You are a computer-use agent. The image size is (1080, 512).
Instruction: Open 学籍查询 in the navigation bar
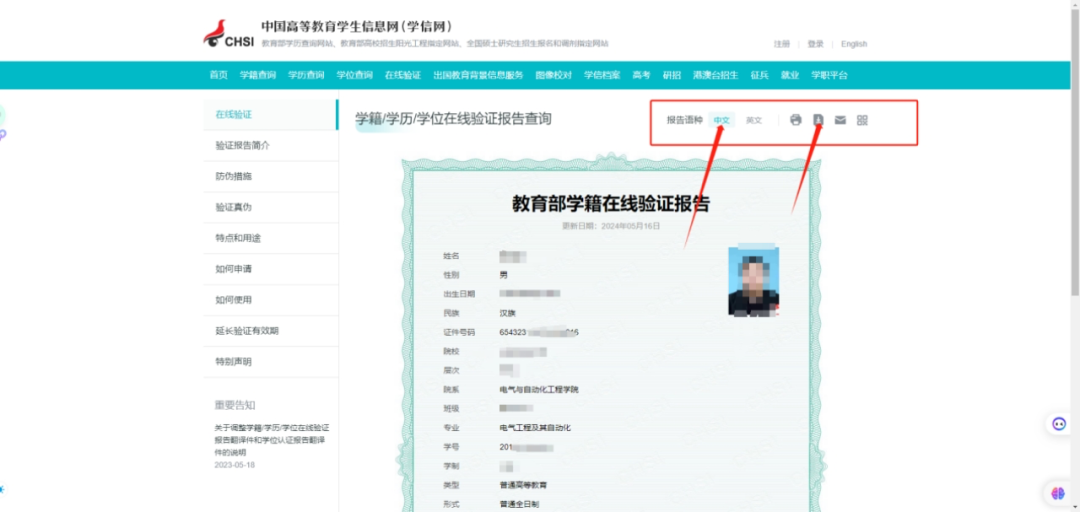(258, 75)
